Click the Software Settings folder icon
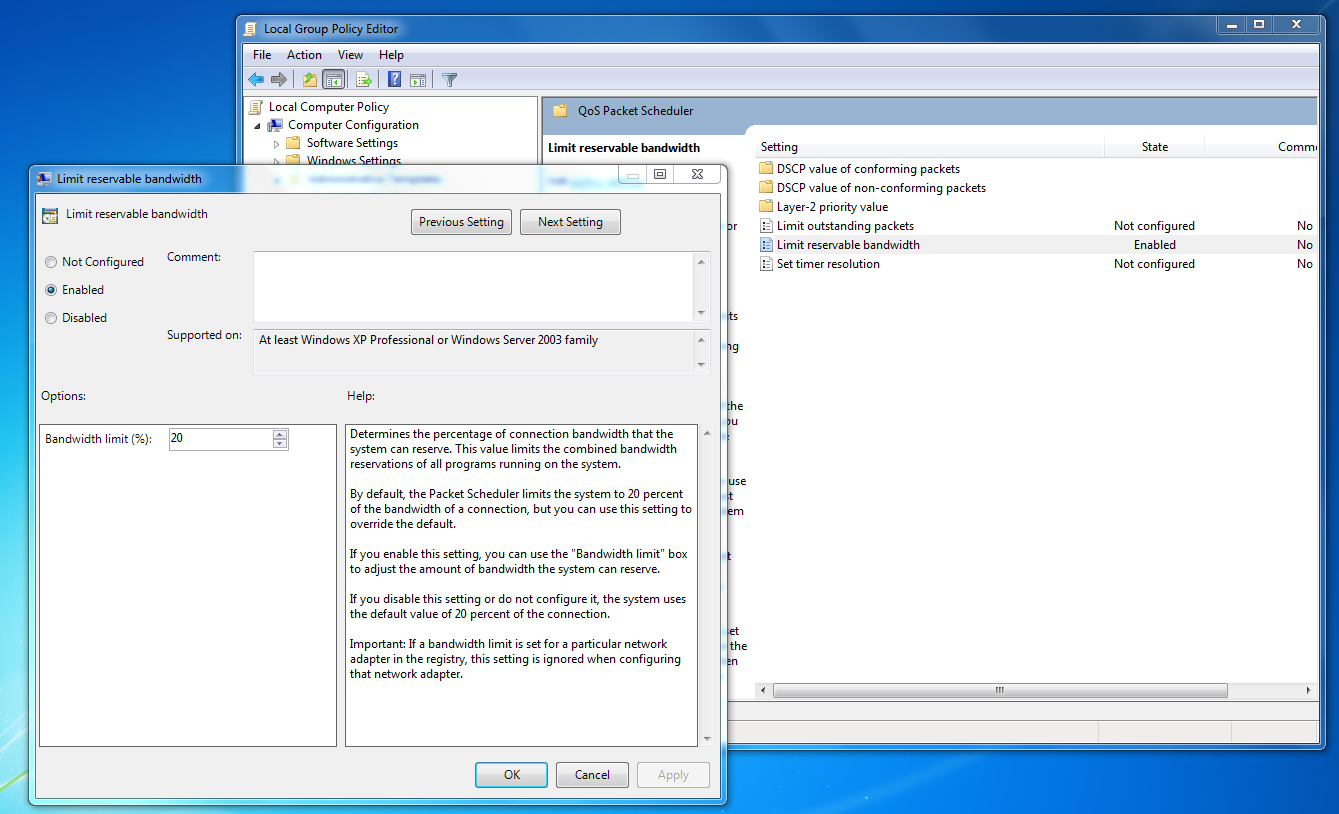The image size is (1339, 814). 293,143
